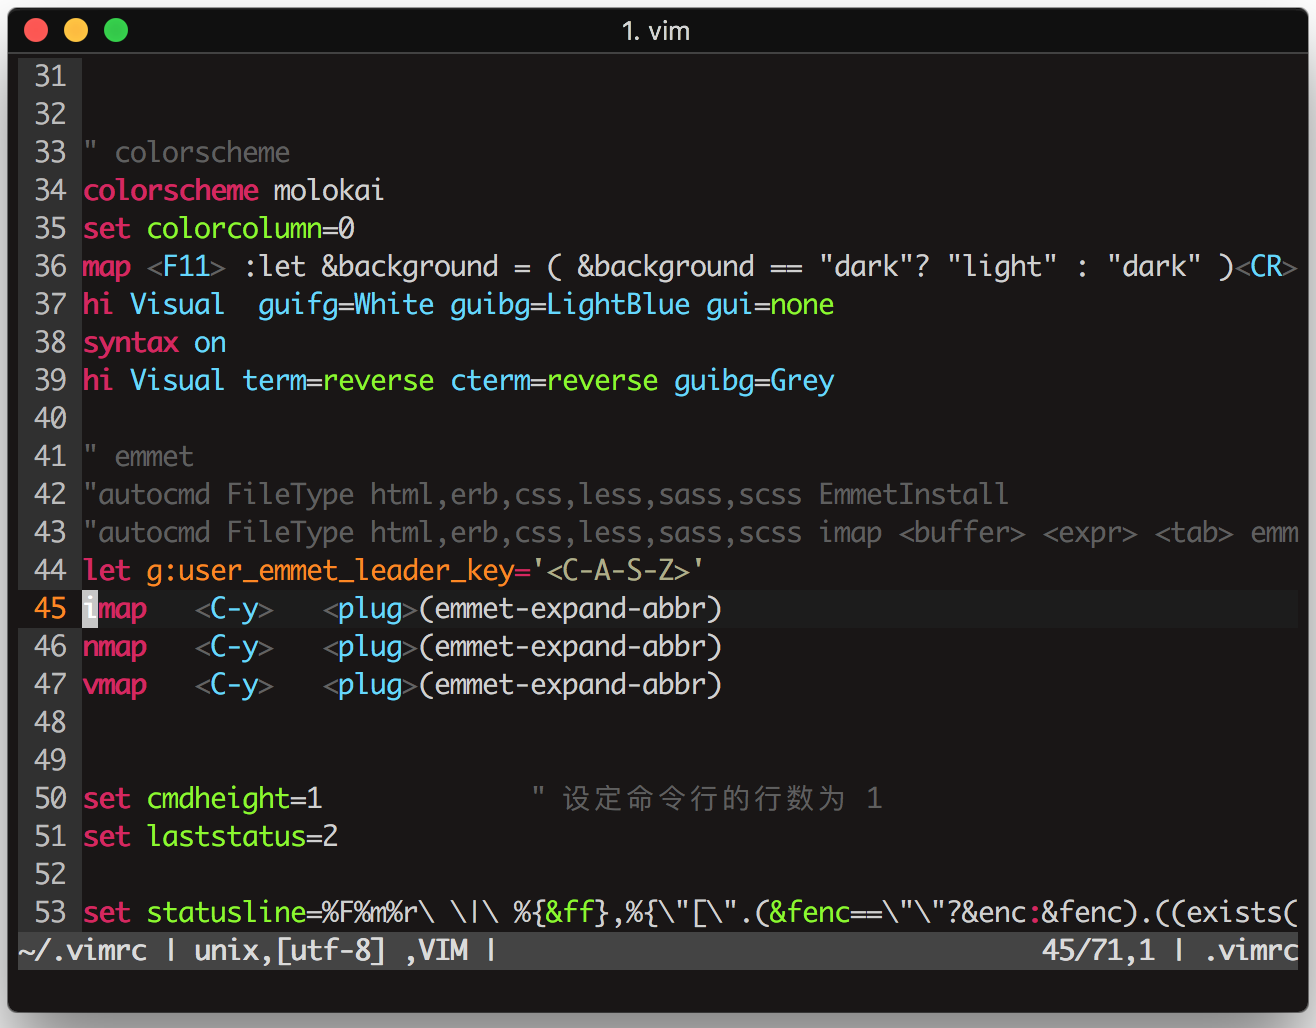This screenshot has width=1316, height=1028.
Task: Click line number 48 in the gutter
Action: click(x=50, y=722)
